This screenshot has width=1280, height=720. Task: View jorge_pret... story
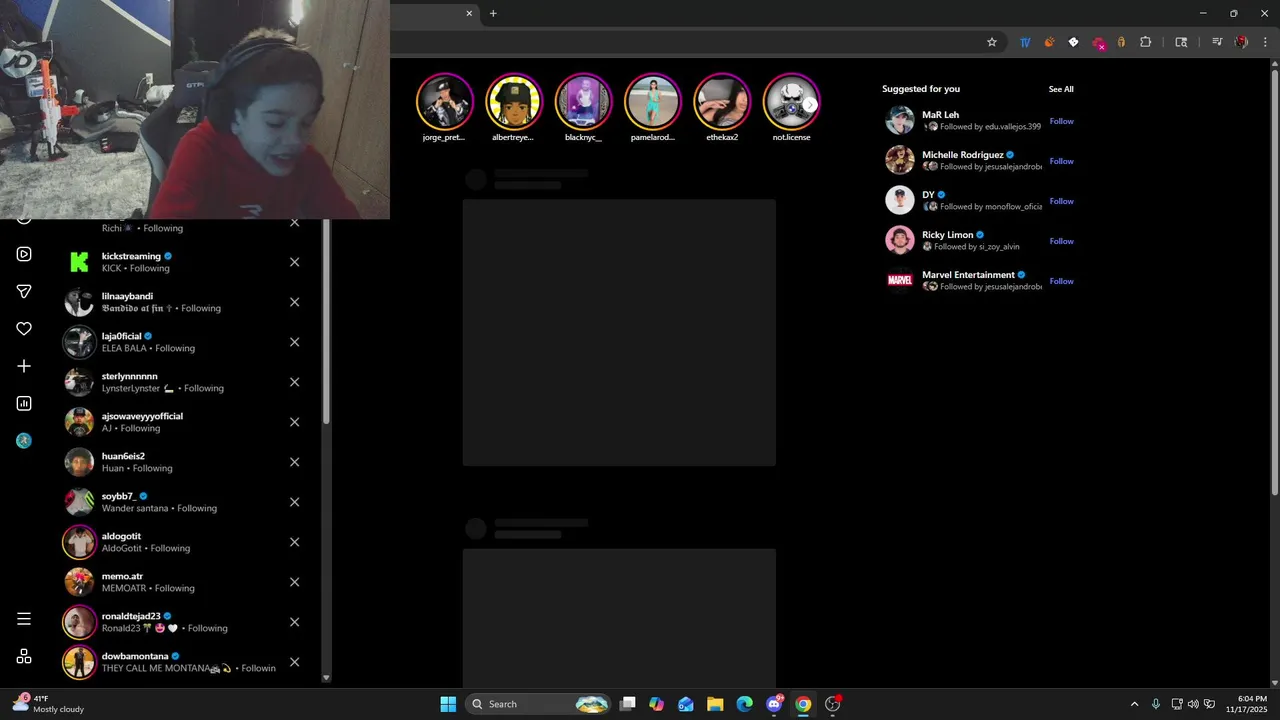pos(444,102)
